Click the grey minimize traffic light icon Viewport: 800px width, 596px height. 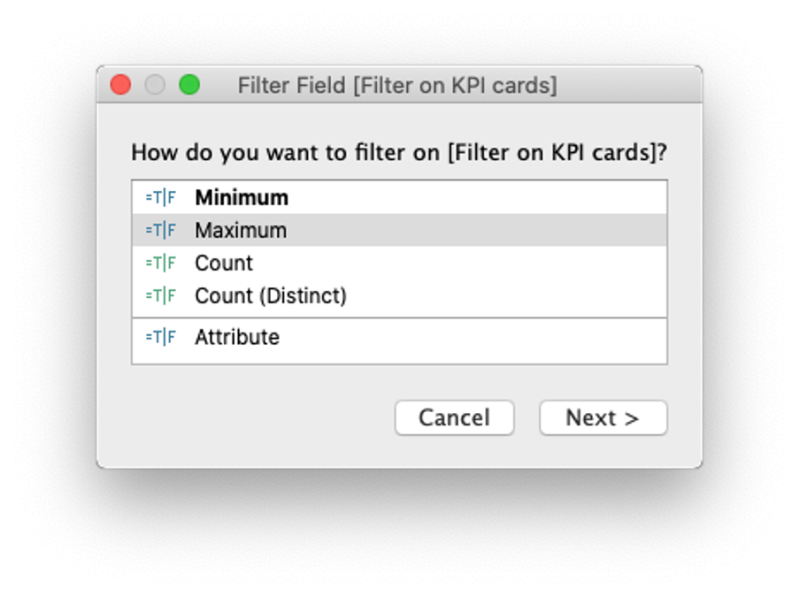[x=155, y=85]
